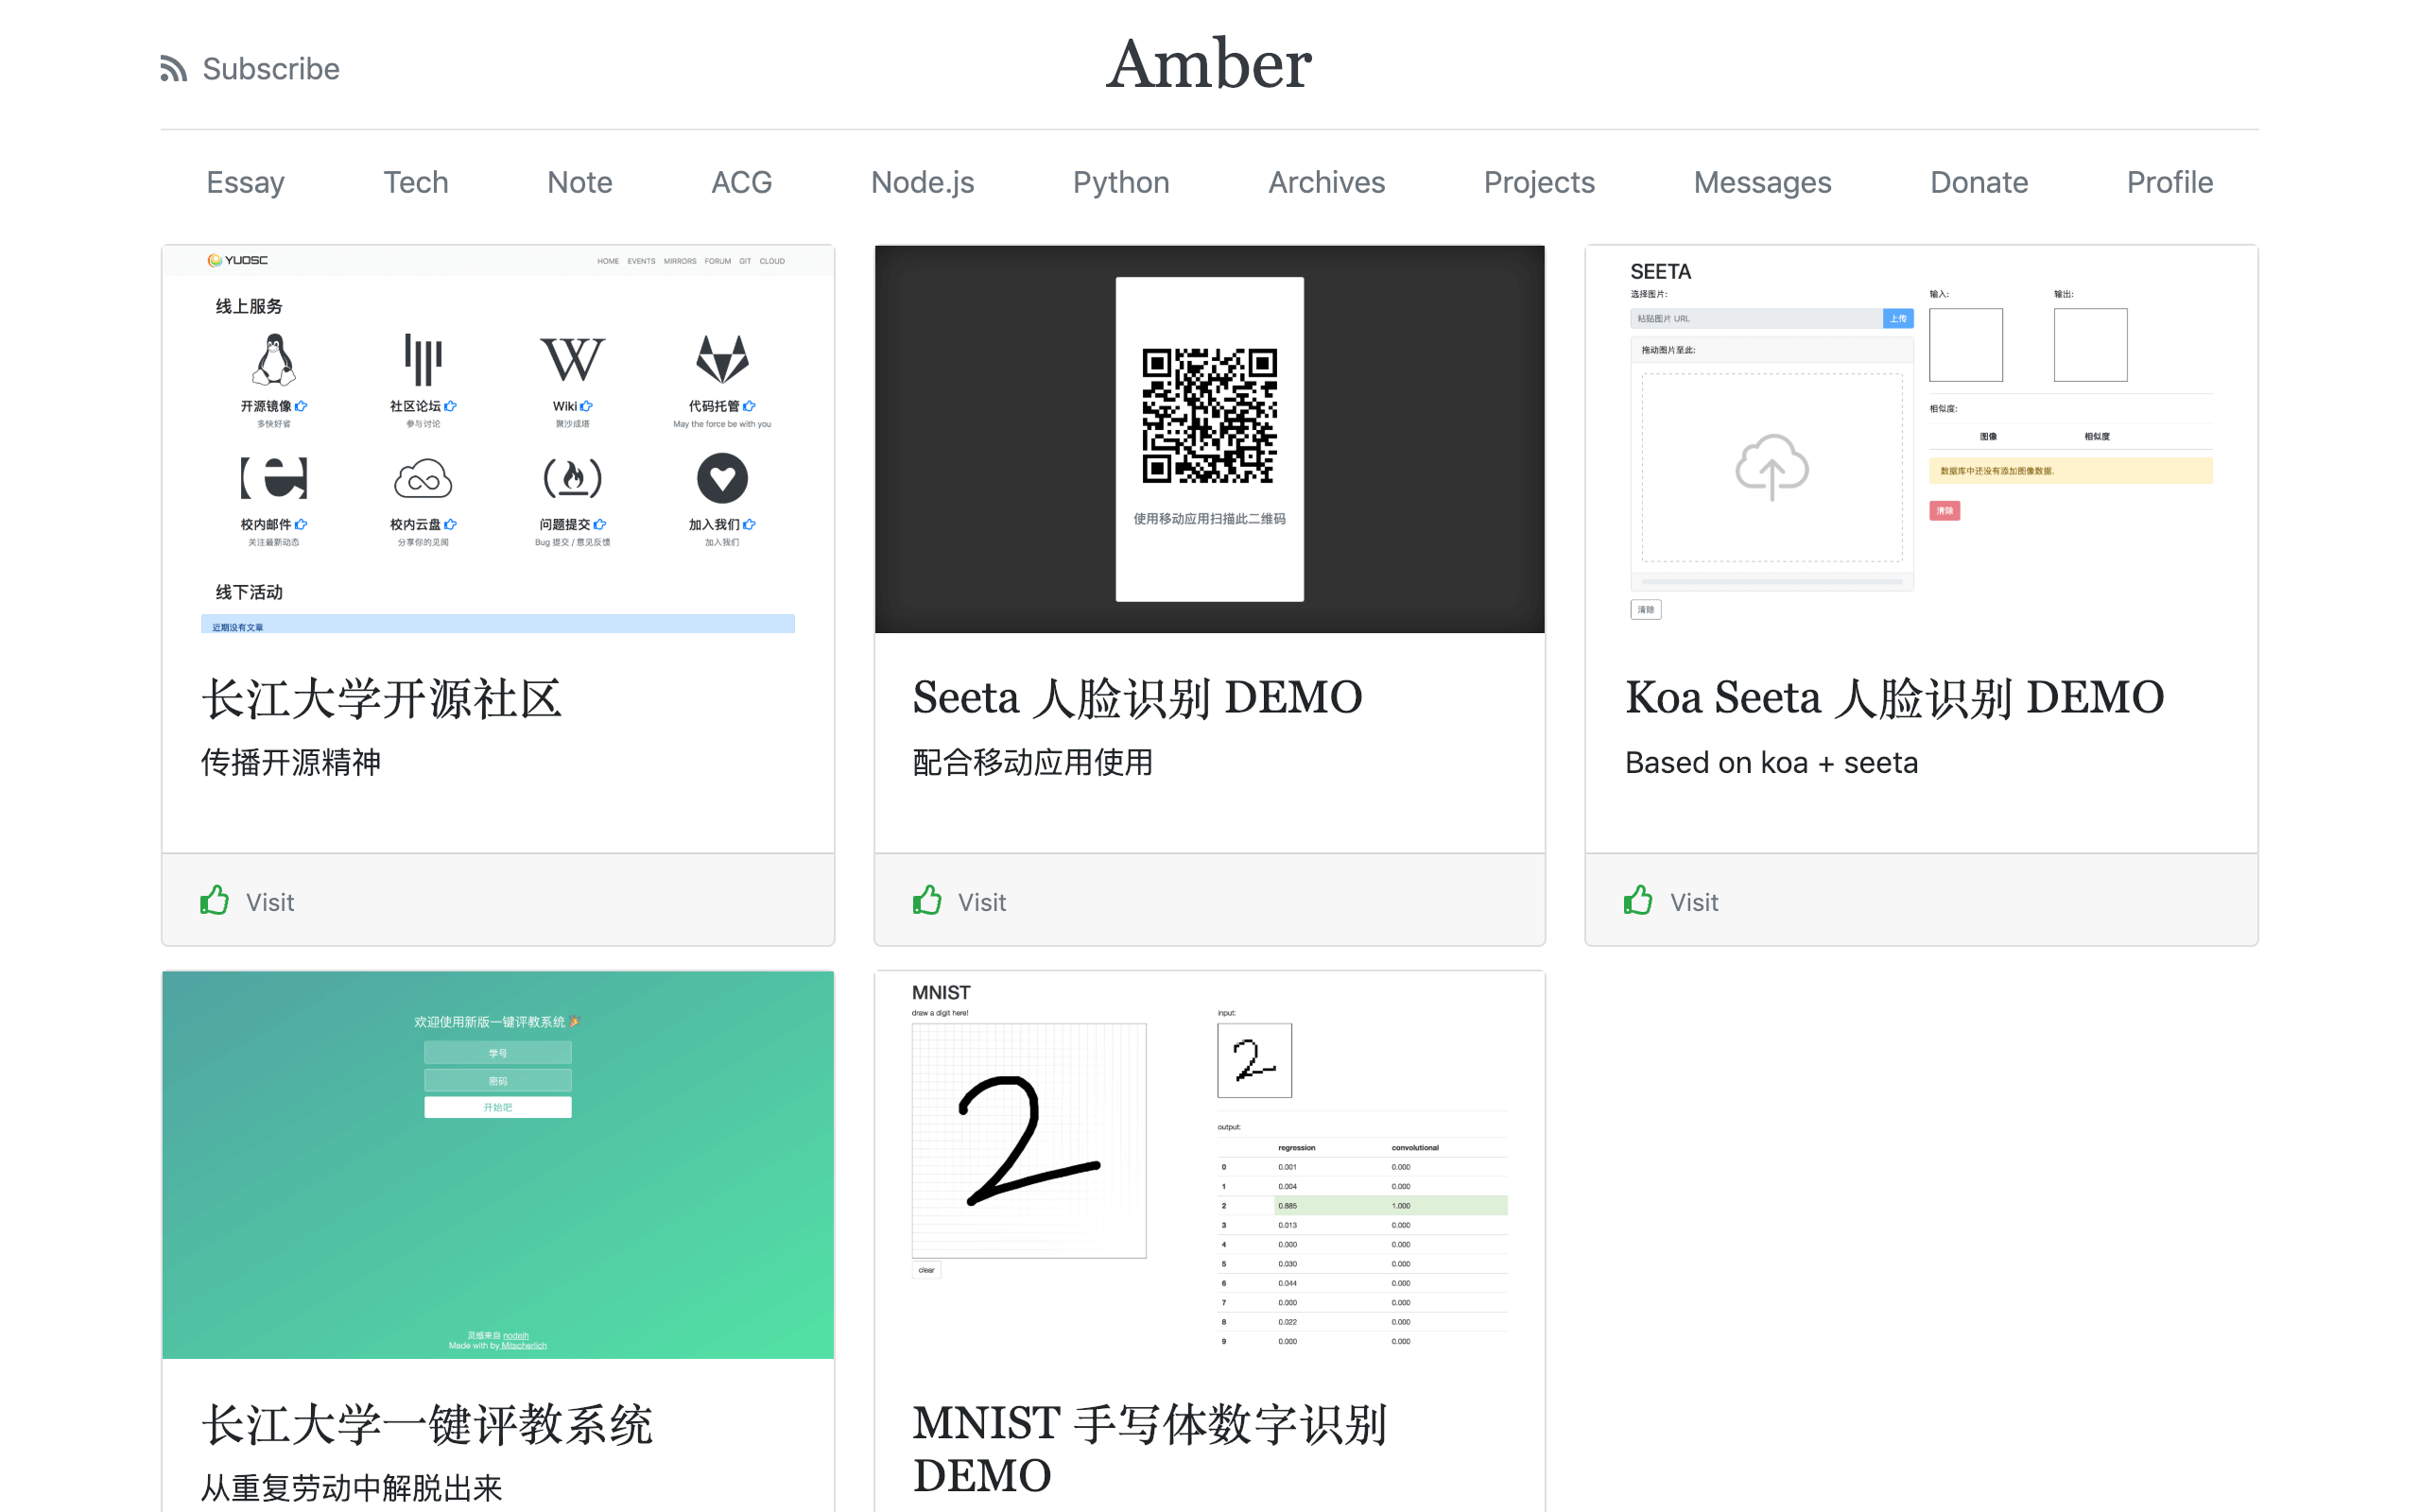Go to the Tech section
Screen dimensions: 2420x1512
[415, 182]
